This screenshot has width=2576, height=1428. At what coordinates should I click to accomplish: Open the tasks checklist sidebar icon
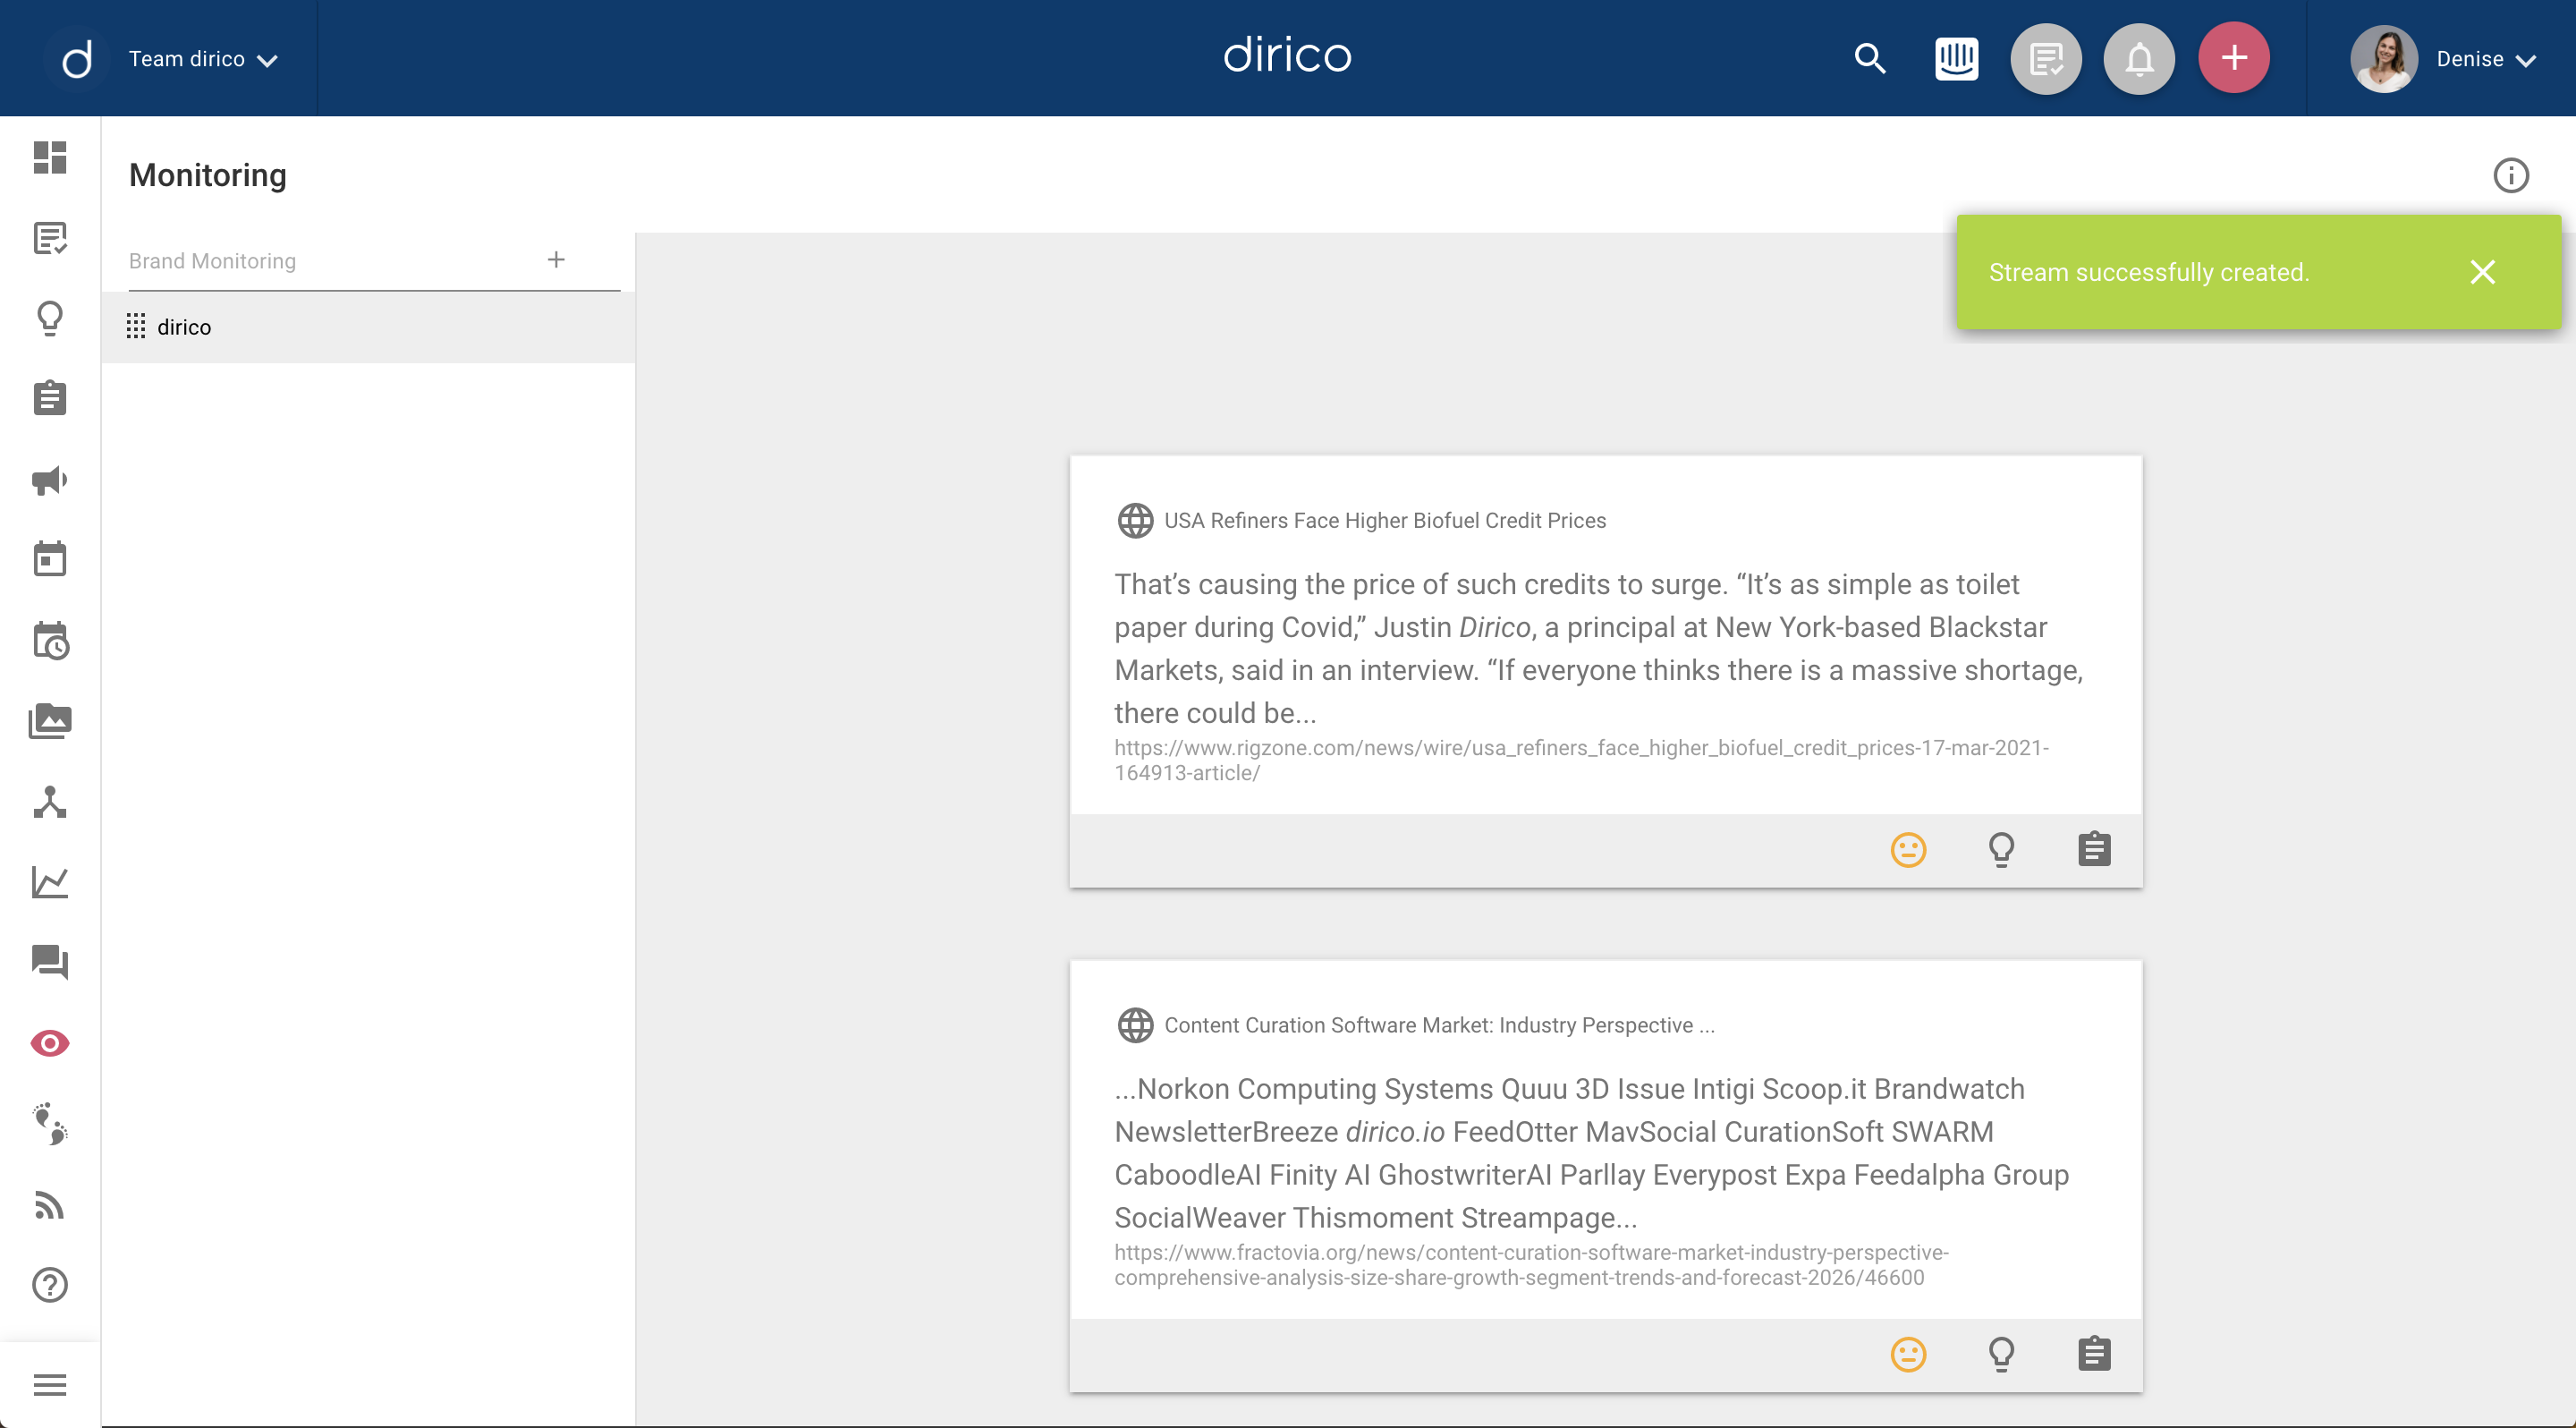[50, 238]
